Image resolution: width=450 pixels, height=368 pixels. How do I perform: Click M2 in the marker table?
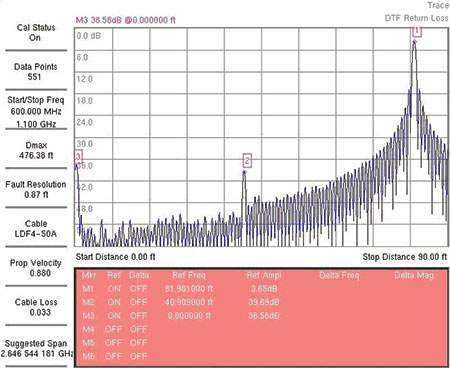tap(88, 302)
